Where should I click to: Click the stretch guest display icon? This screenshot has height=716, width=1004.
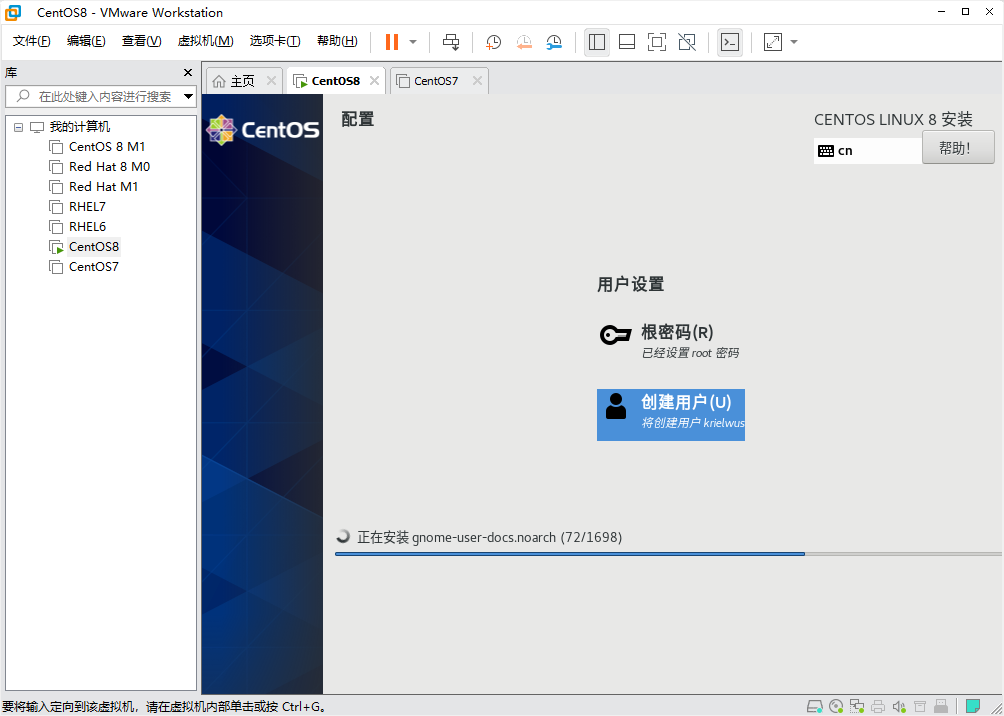click(x=773, y=42)
